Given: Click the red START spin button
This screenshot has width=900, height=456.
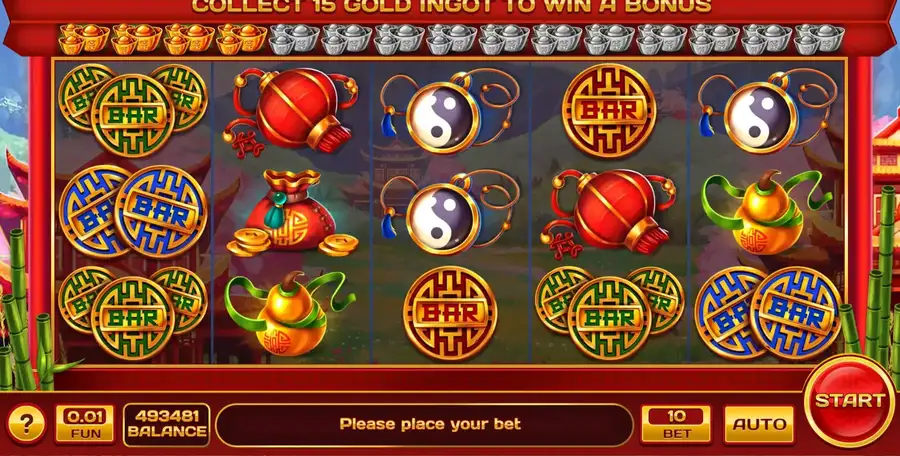Looking at the screenshot, I should click(849, 400).
